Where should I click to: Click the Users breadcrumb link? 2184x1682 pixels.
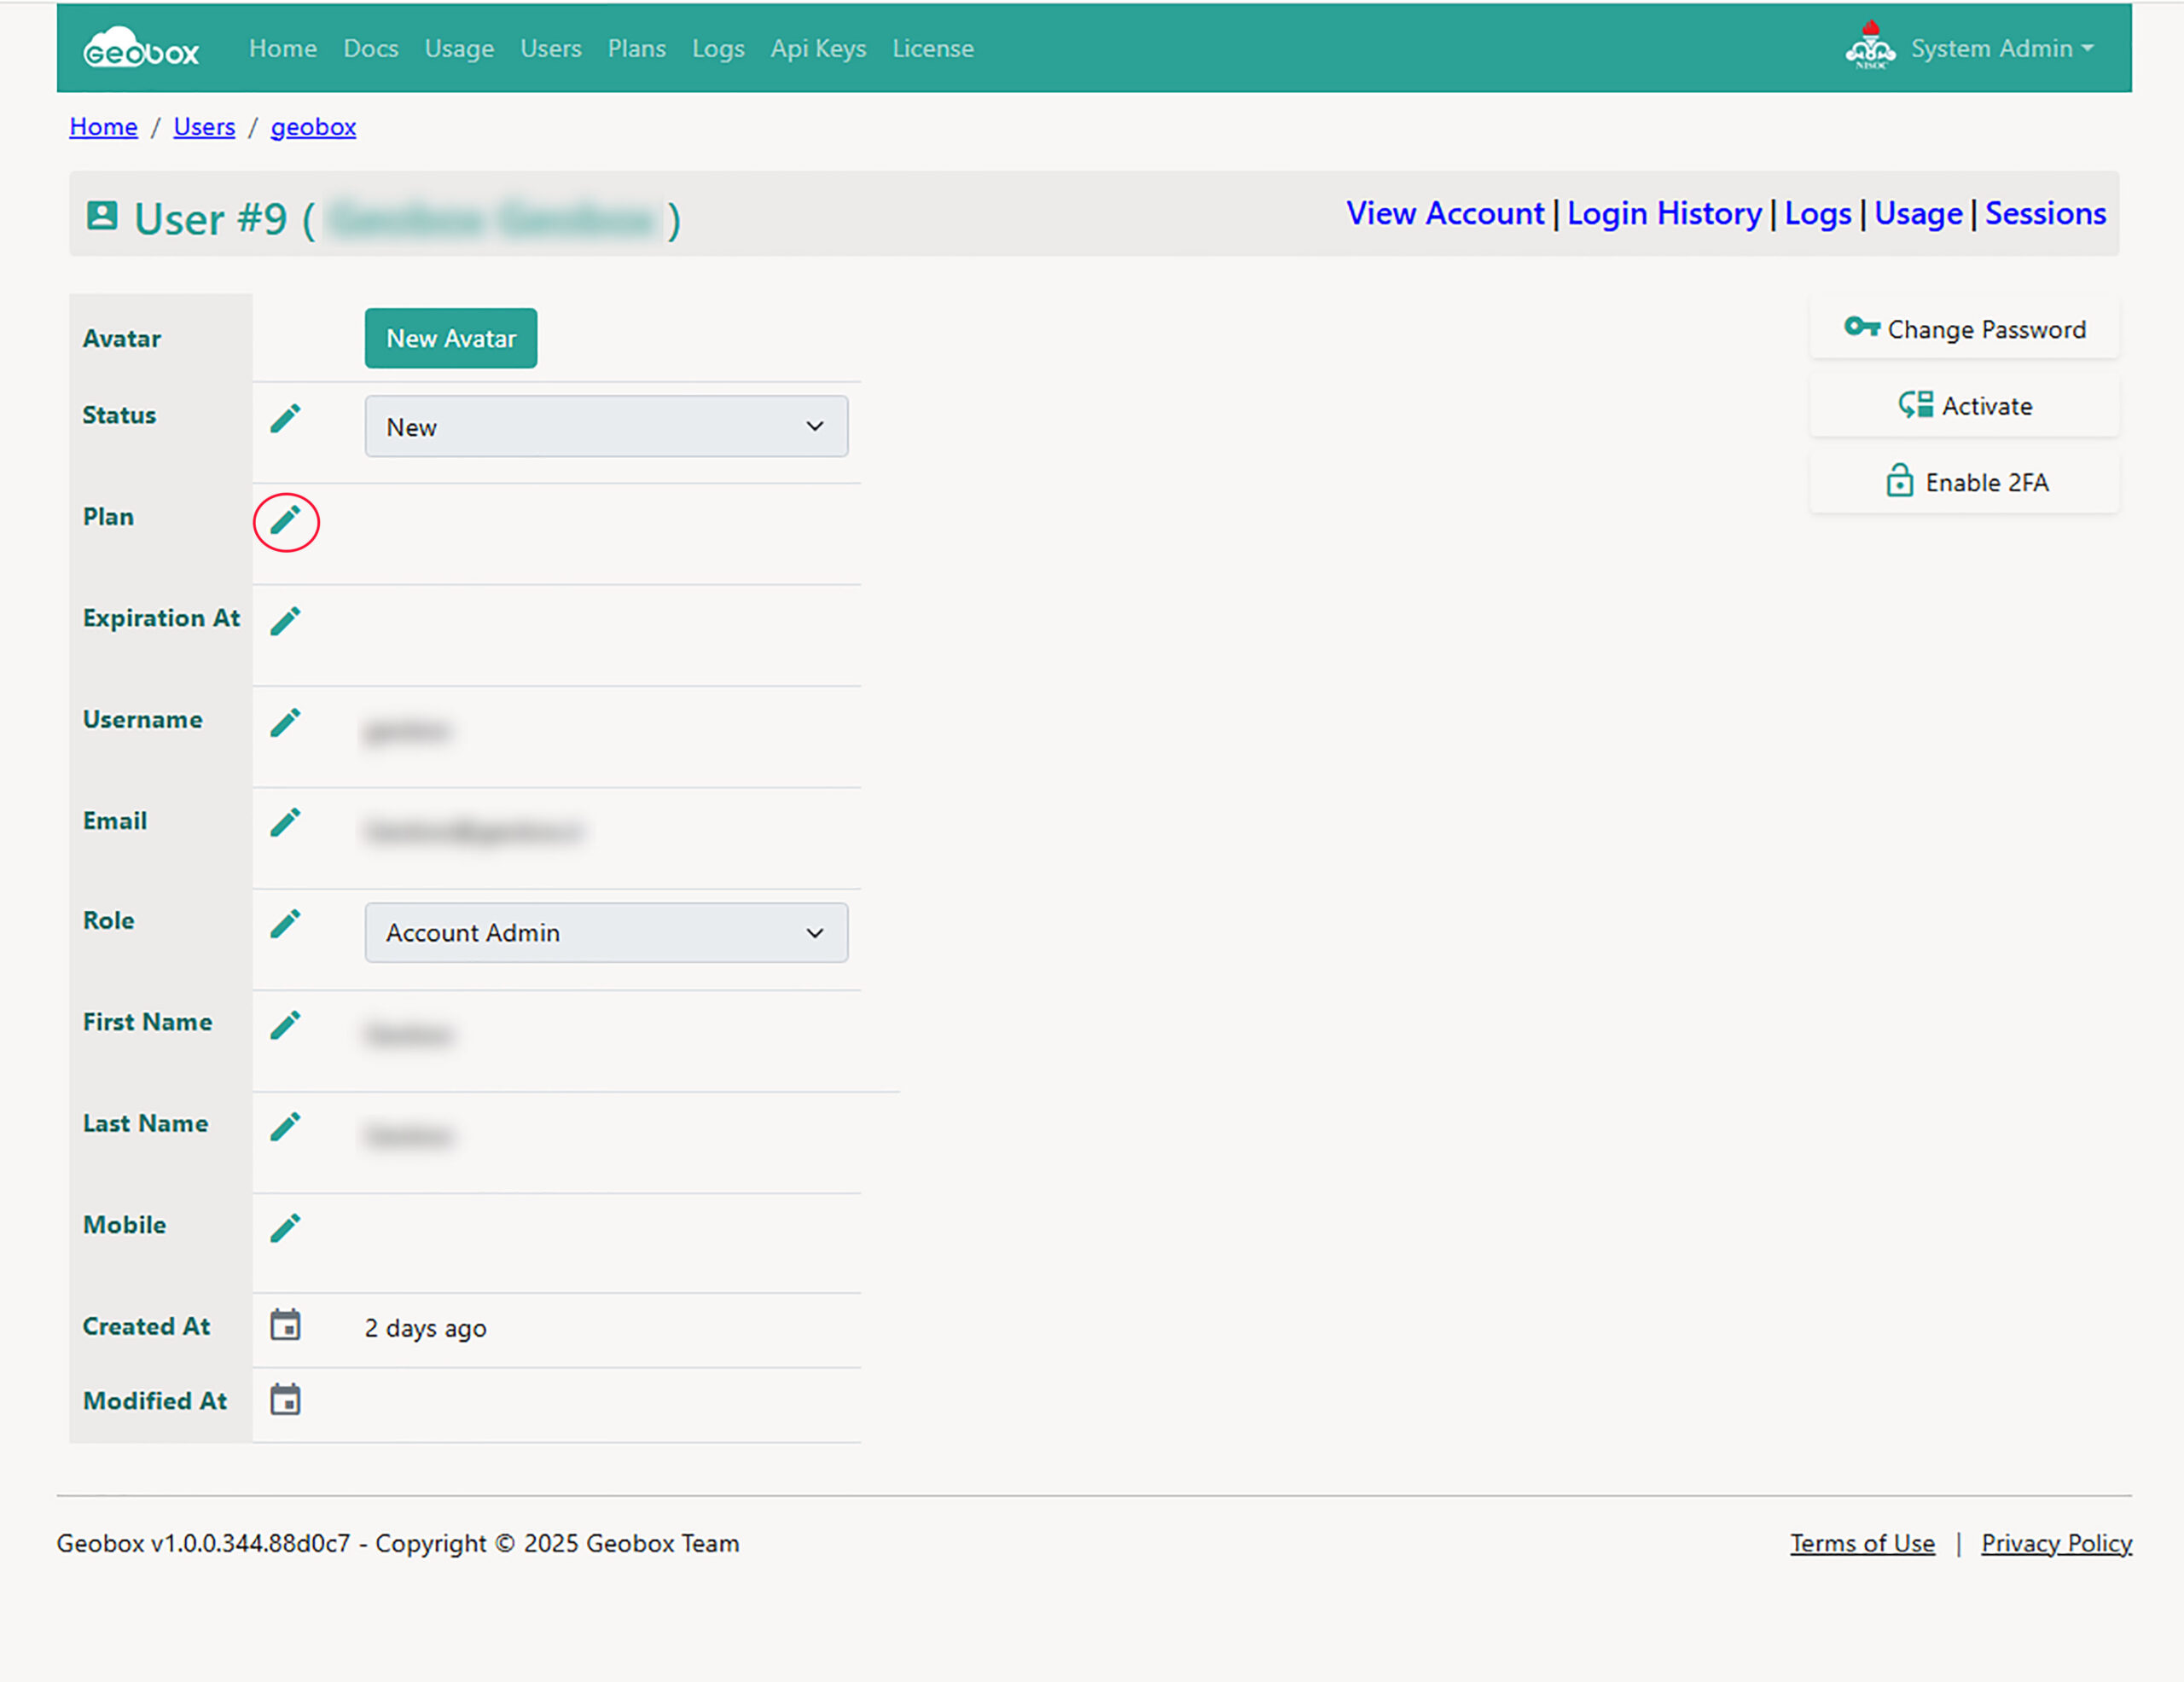pos(204,127)
